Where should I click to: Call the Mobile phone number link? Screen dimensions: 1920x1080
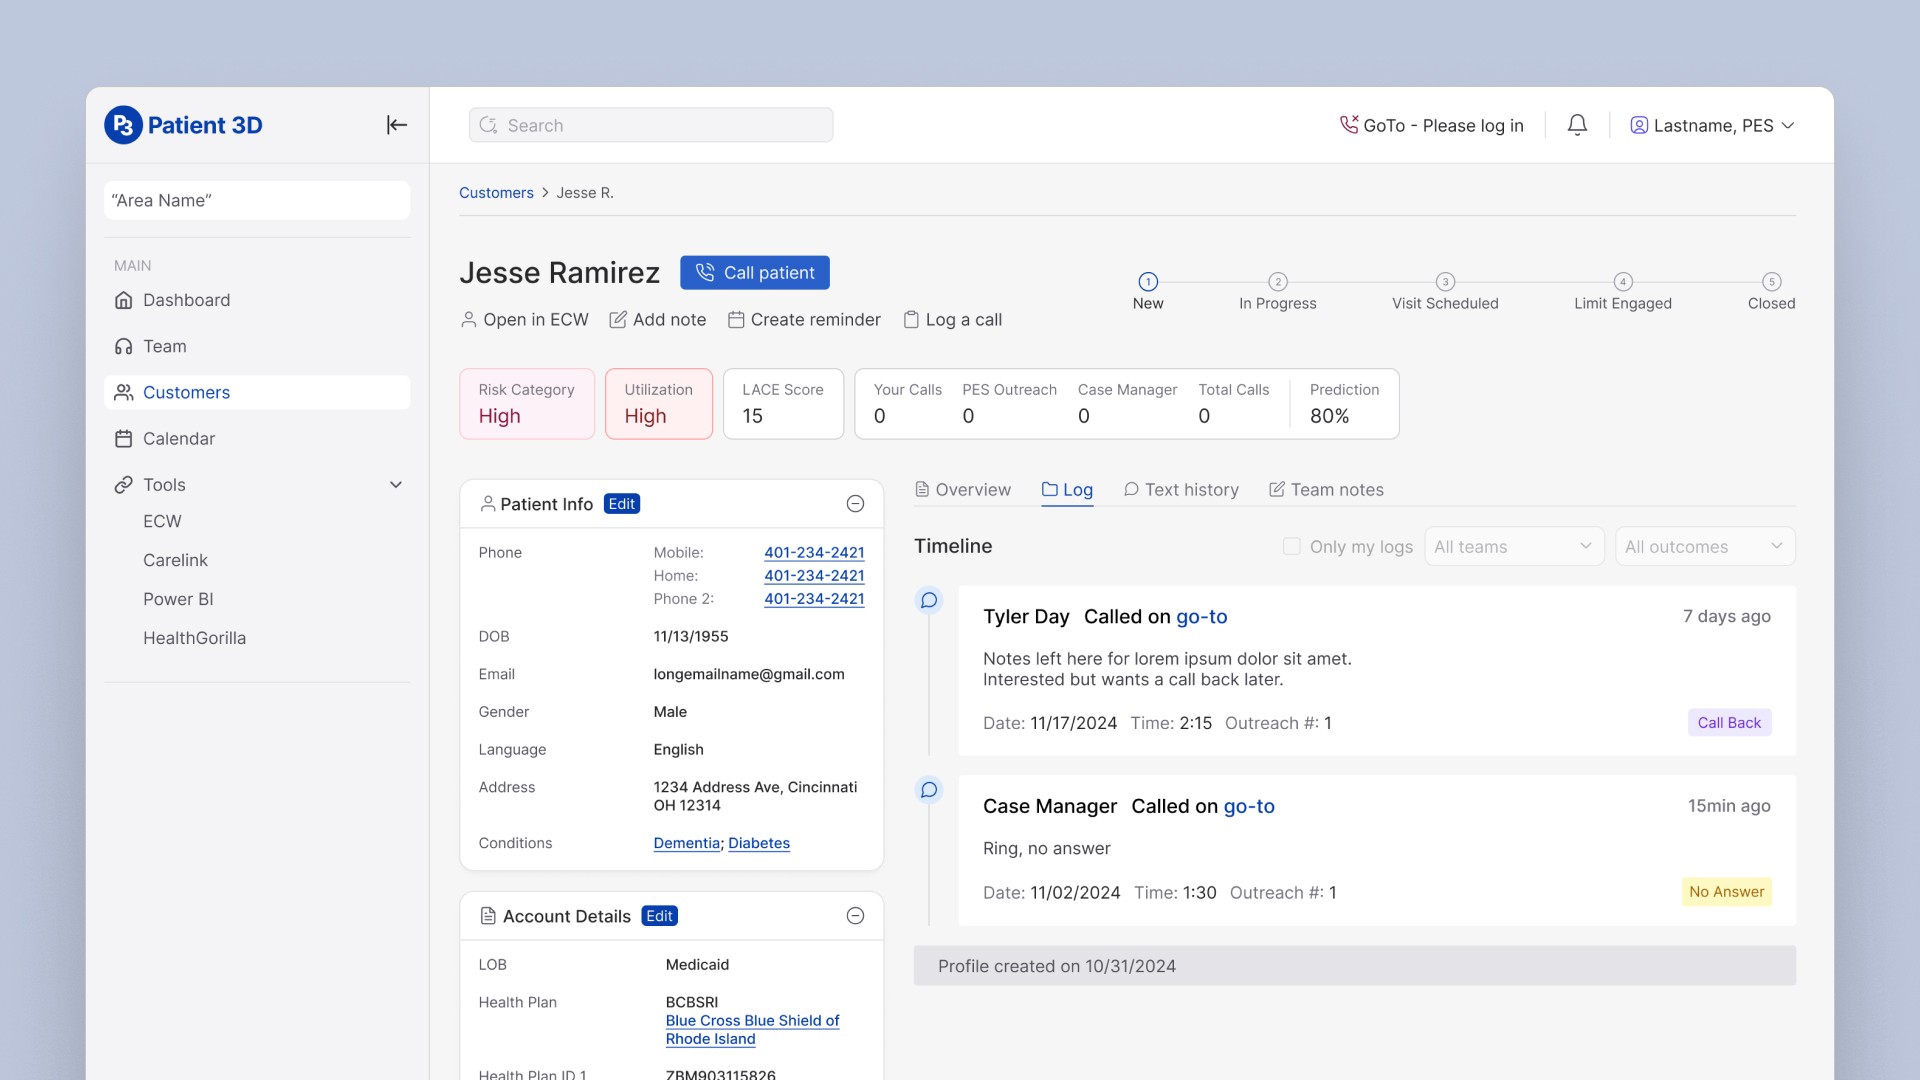[814, 553]
